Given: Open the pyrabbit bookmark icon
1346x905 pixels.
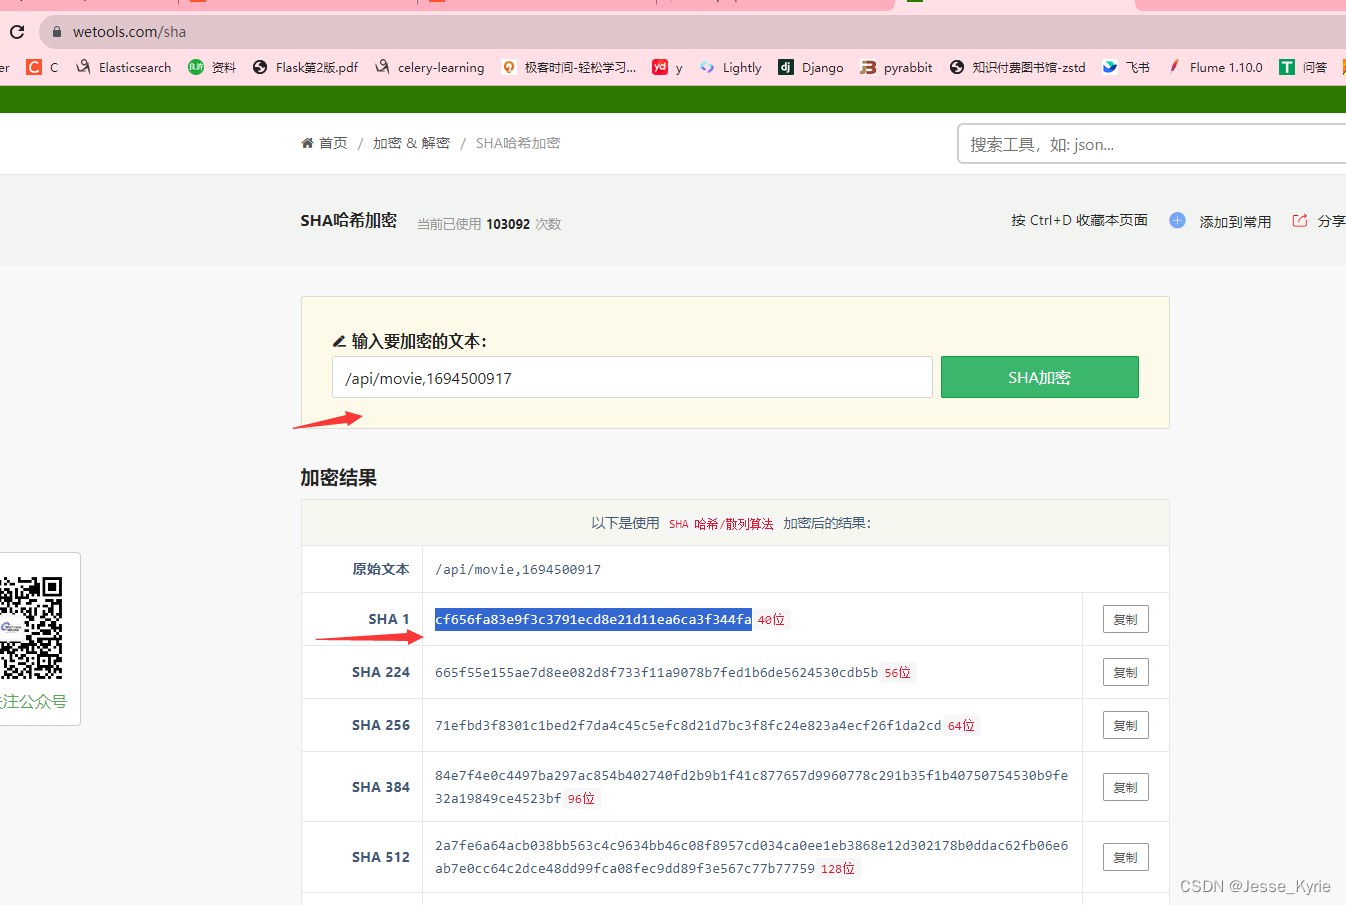Looking at the screenshot, I should click(895, 67).
